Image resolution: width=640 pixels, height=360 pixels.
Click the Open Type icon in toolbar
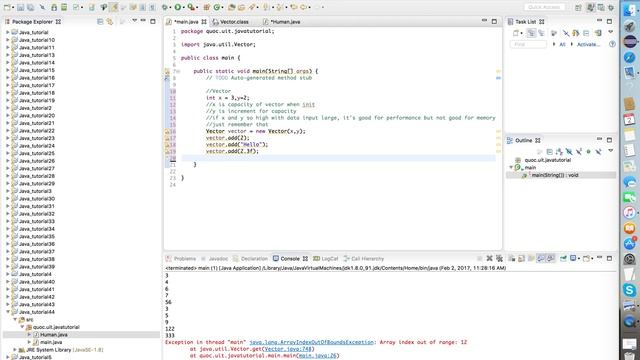pyautogui.click(x=232, y=7)
